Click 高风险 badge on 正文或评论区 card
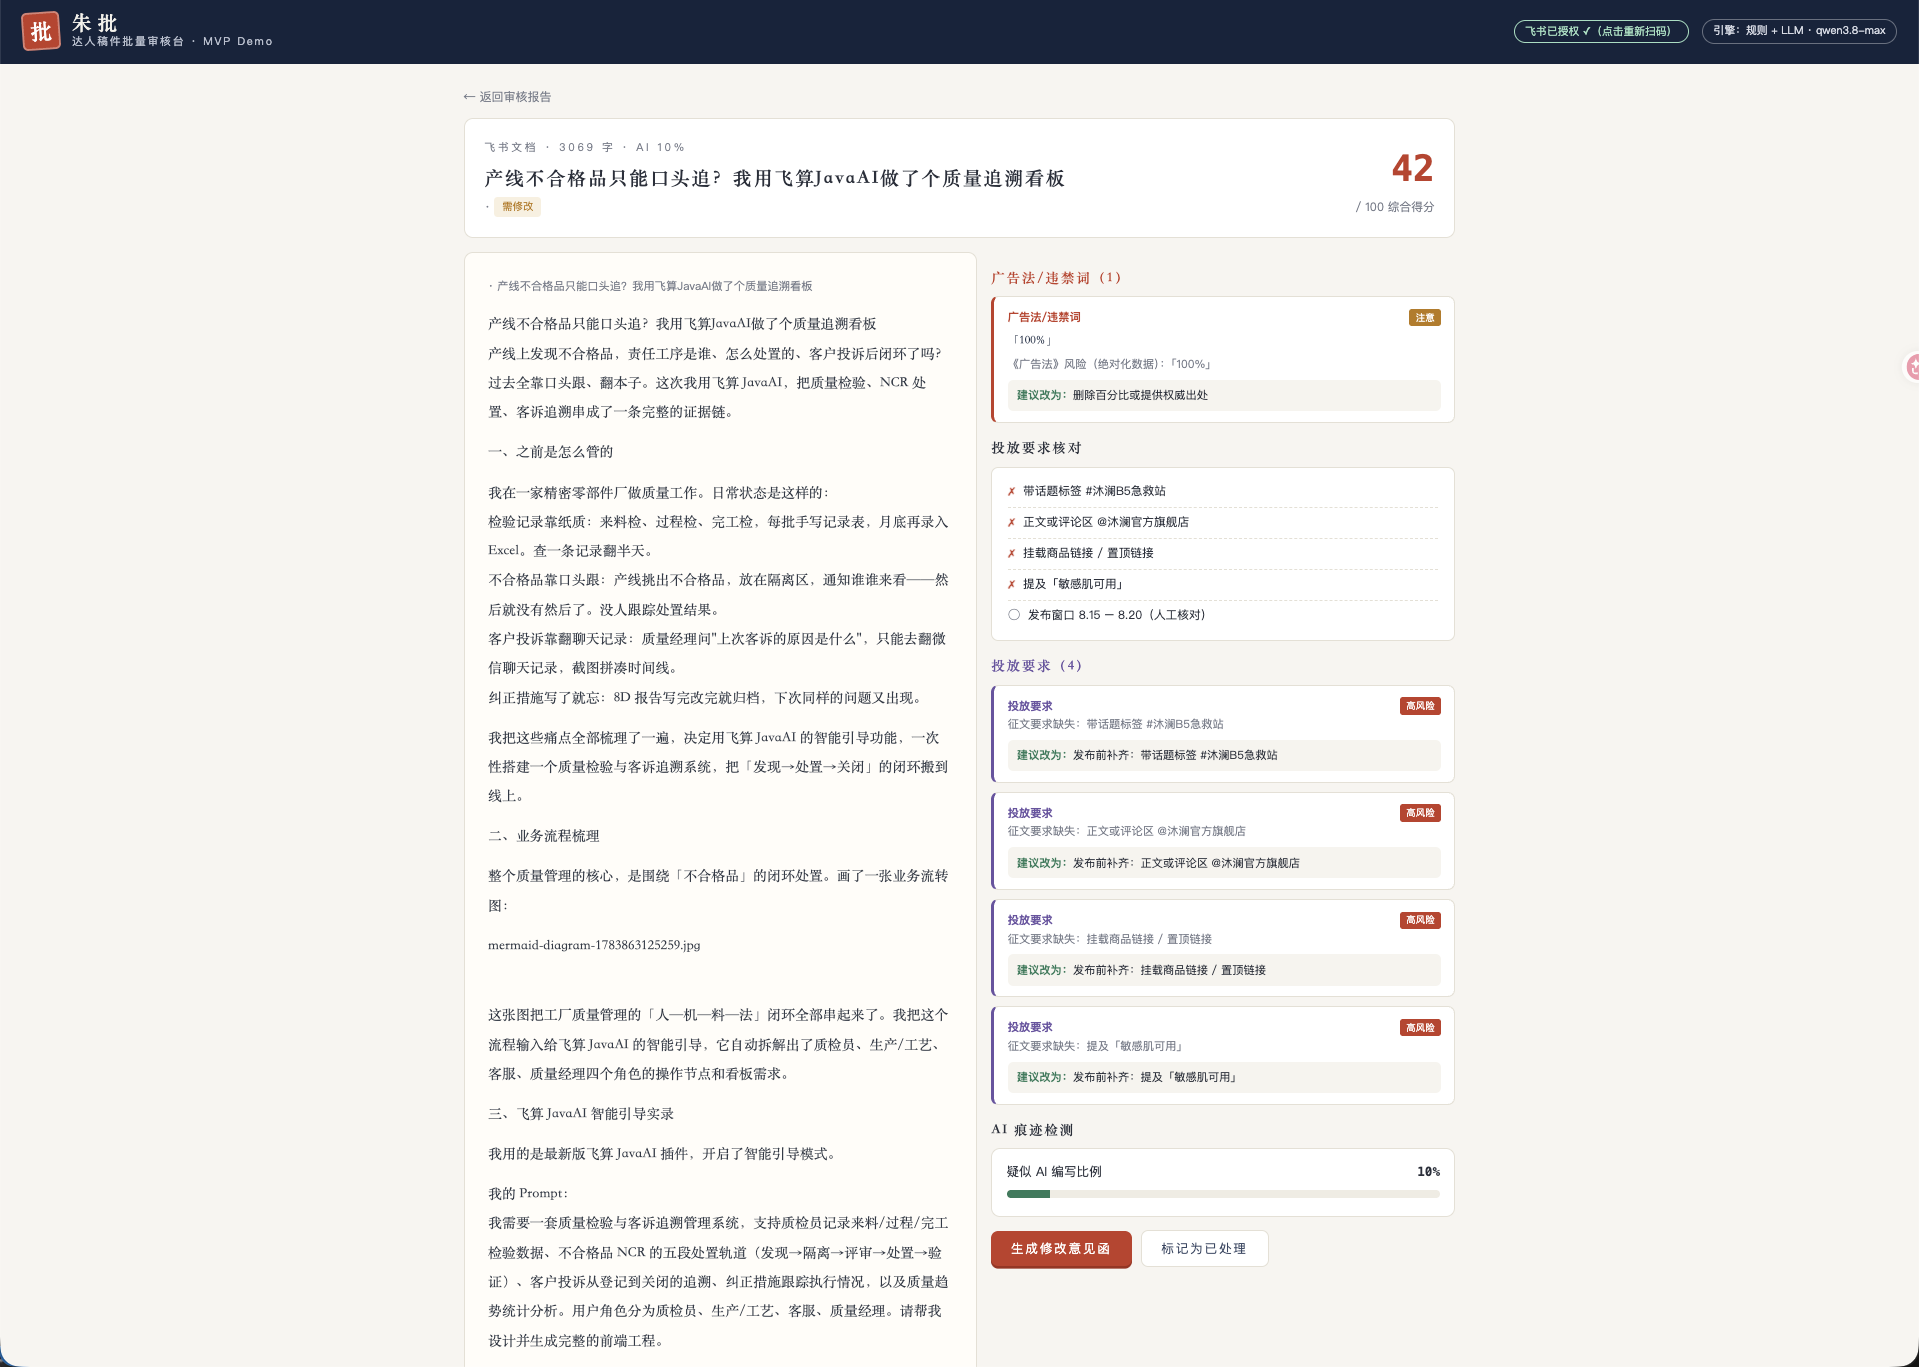Image resolution: width=1919 pixels, height=1367 pixels. (1420, 813)
